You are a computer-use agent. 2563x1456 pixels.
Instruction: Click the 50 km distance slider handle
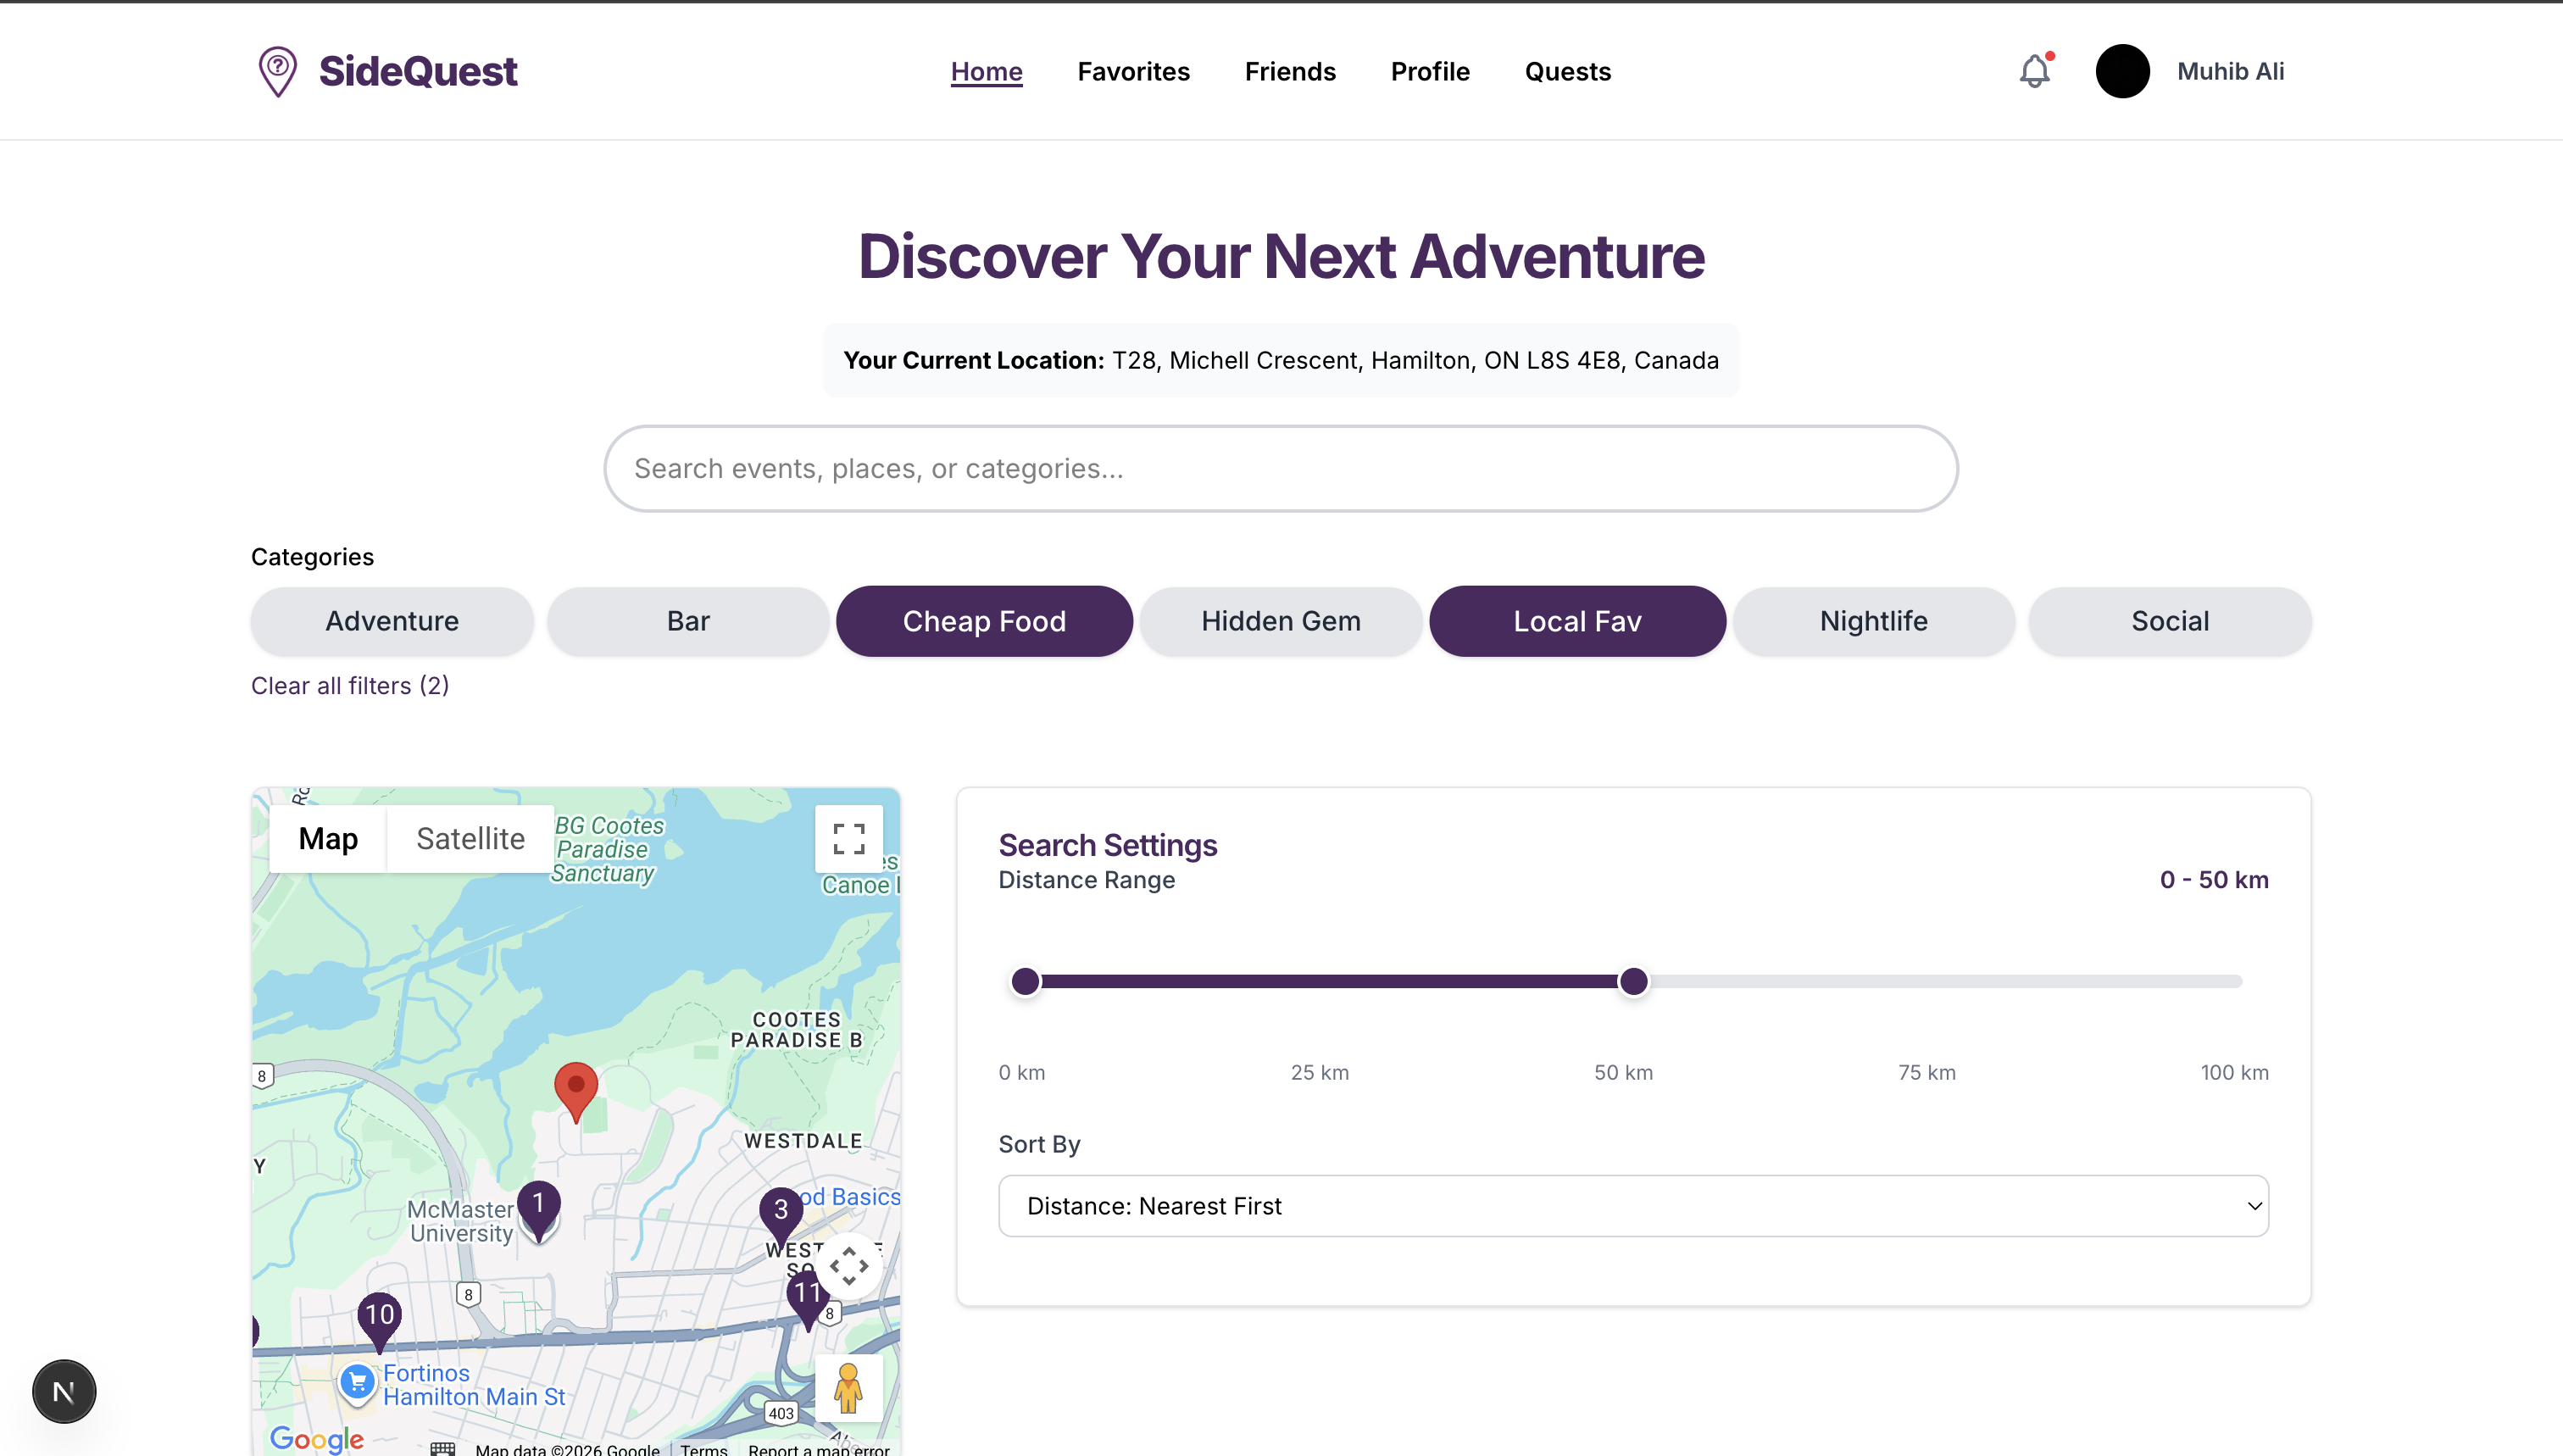(x=1633, y=982)
